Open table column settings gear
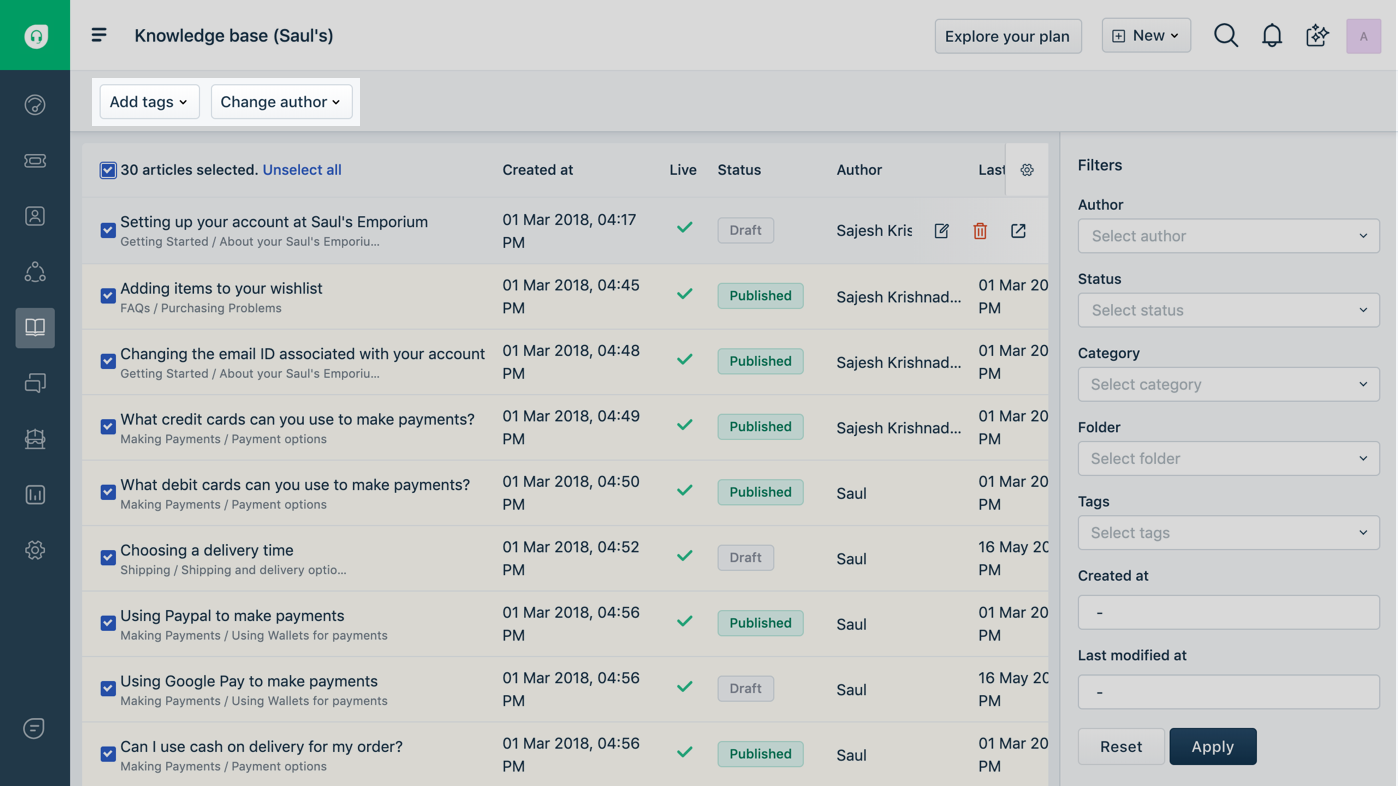 click(1027, 170)
